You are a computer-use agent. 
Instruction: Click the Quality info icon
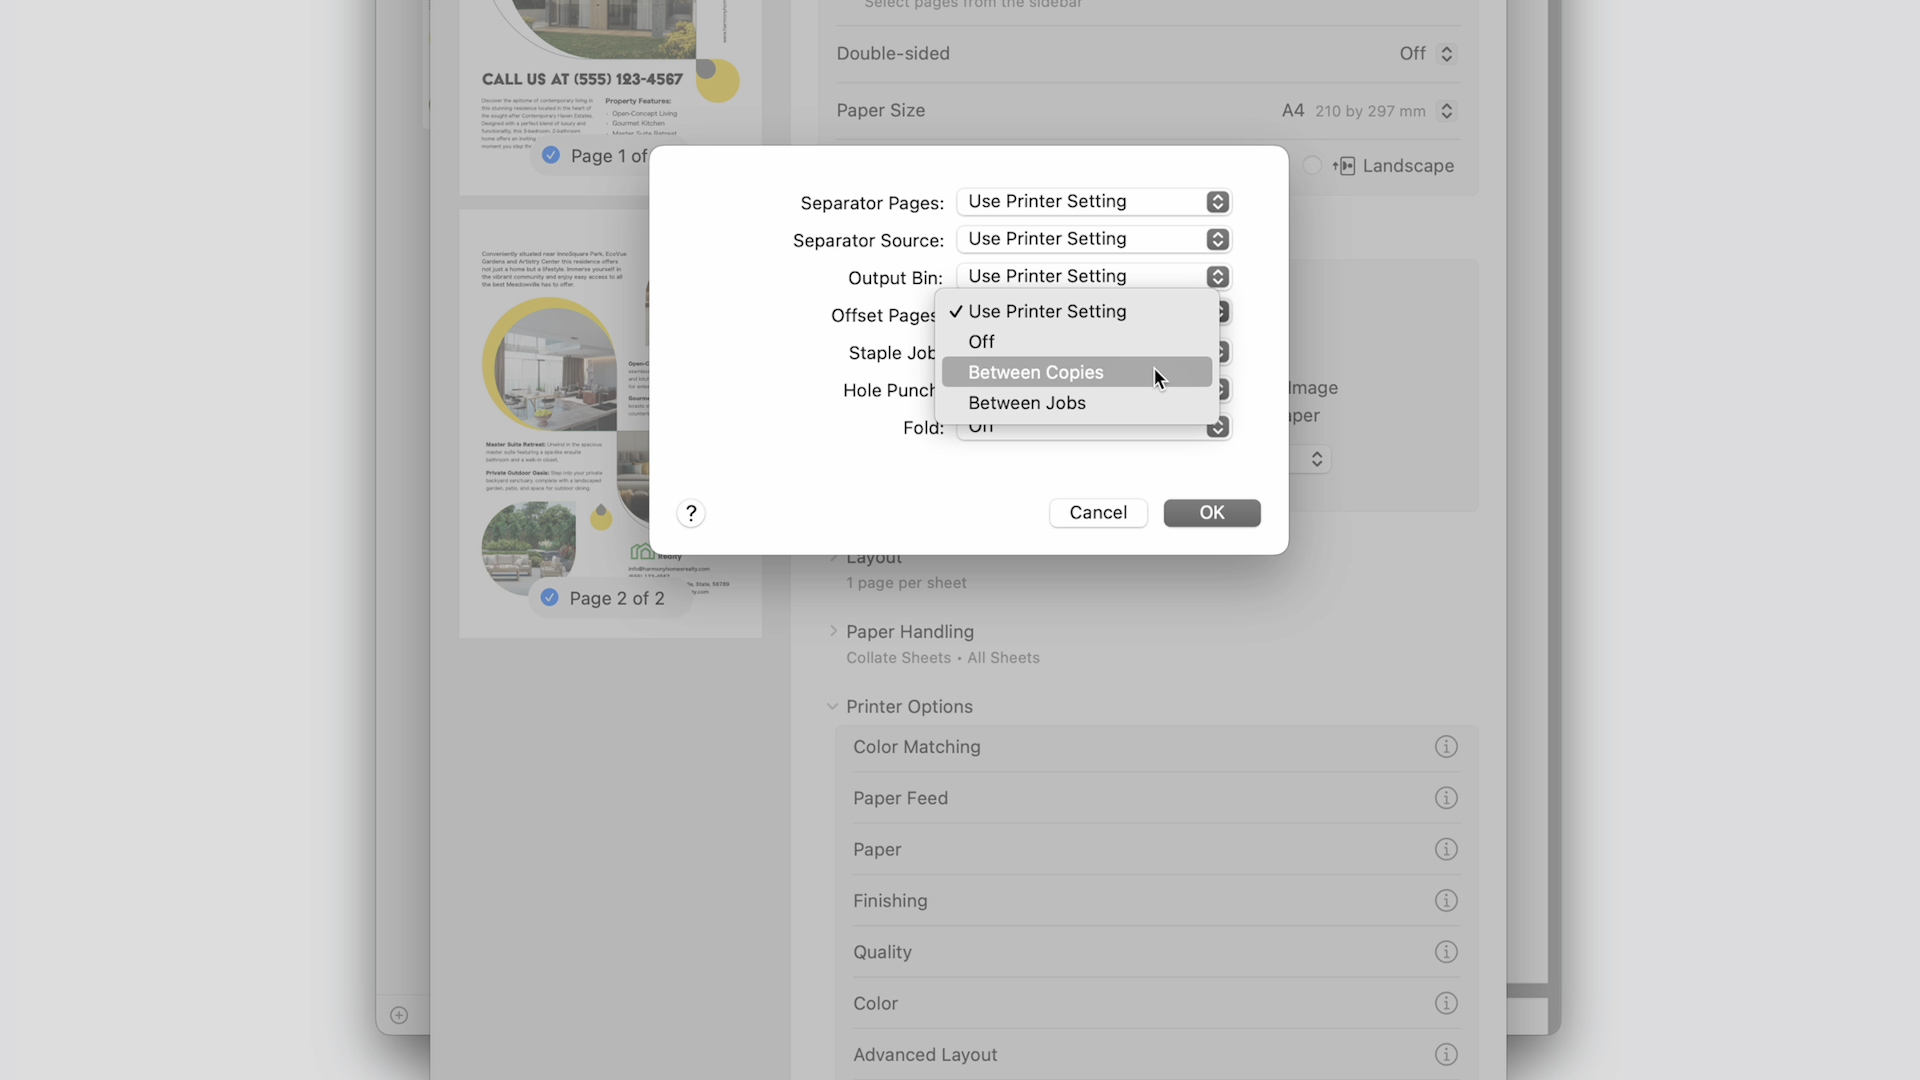1446,952
